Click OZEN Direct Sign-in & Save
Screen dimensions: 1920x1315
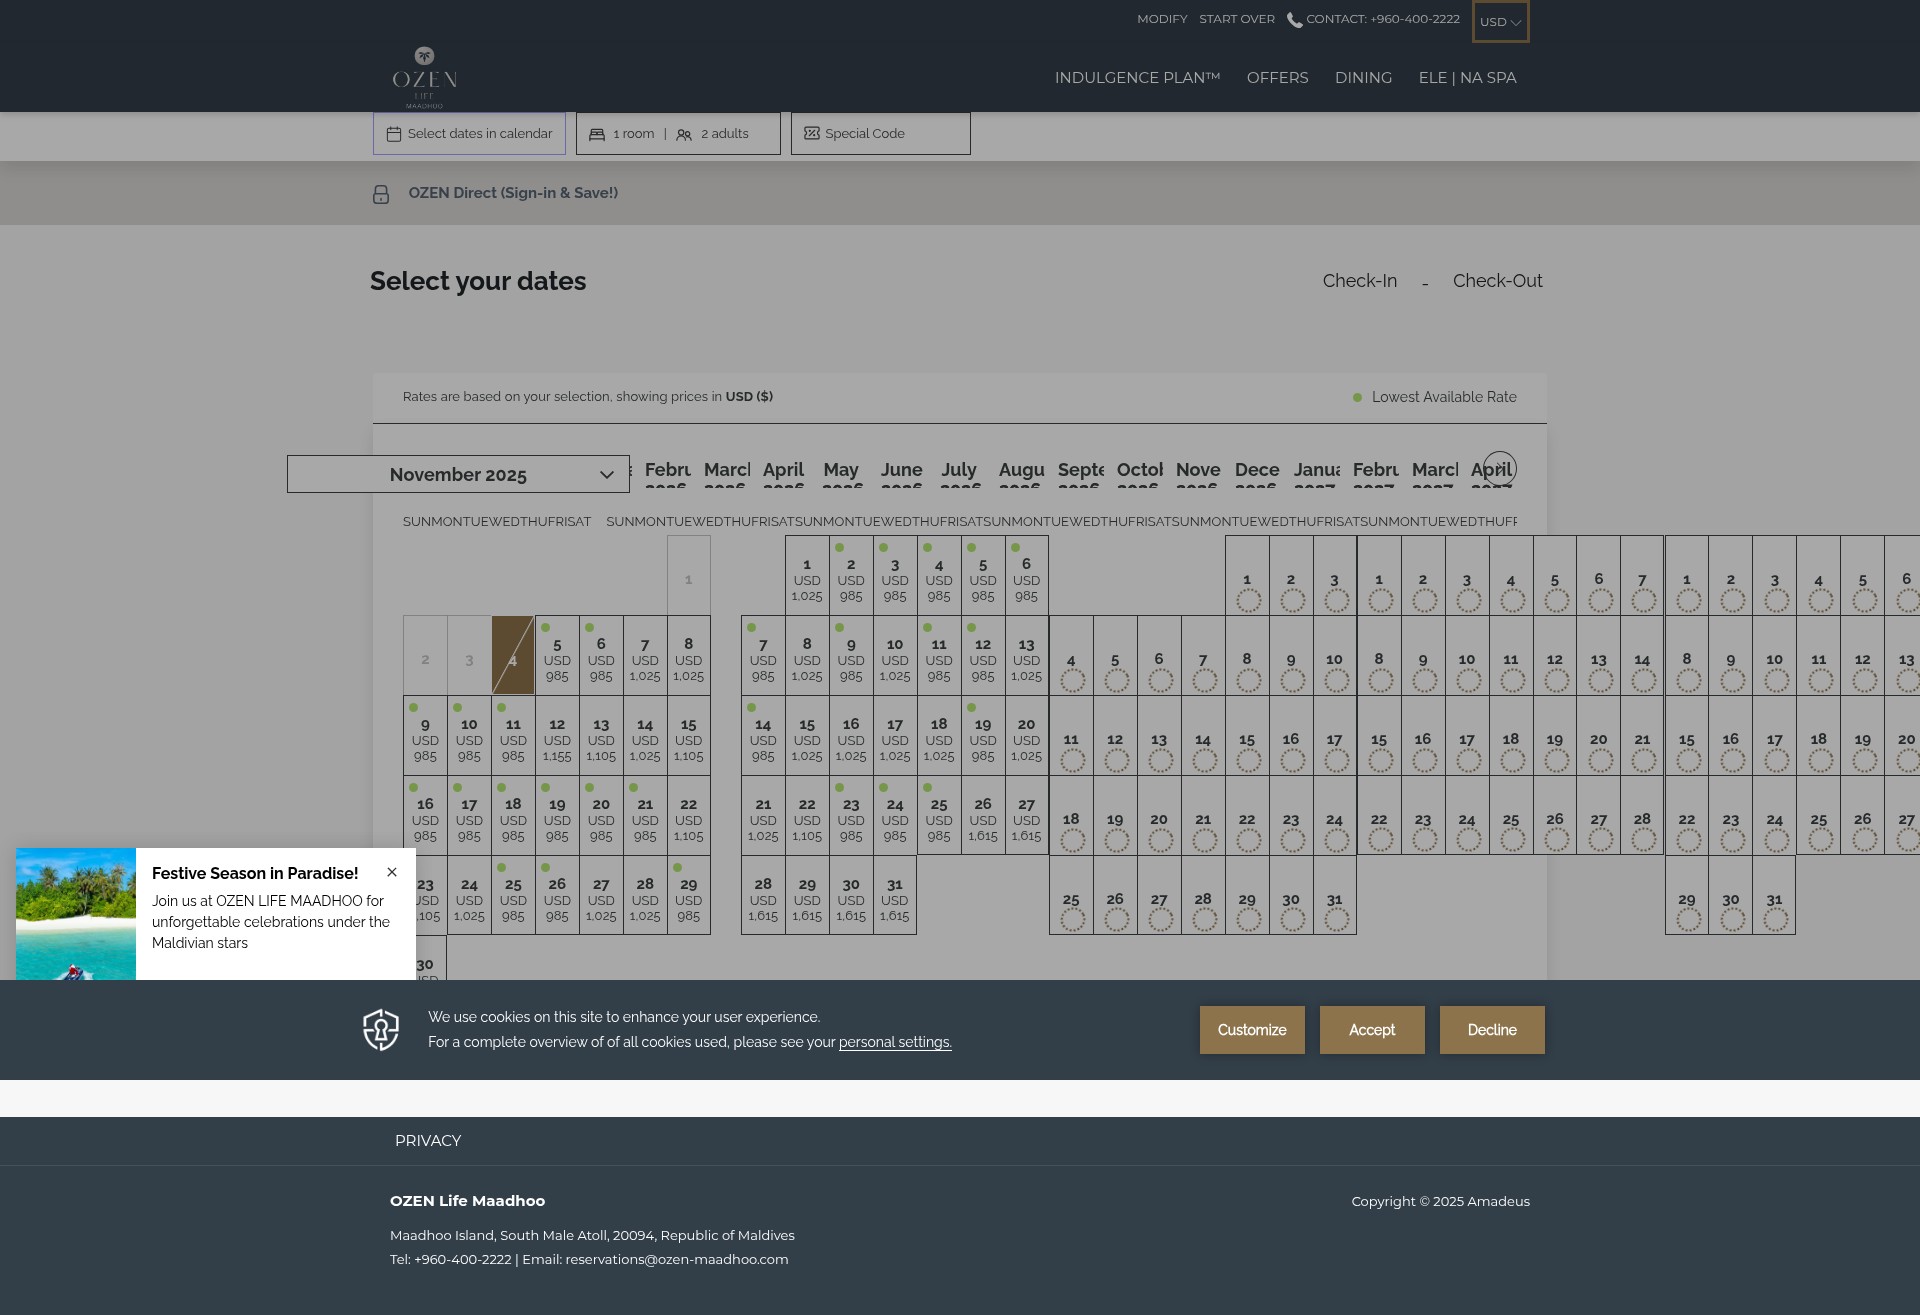click(x=513, y=193)
